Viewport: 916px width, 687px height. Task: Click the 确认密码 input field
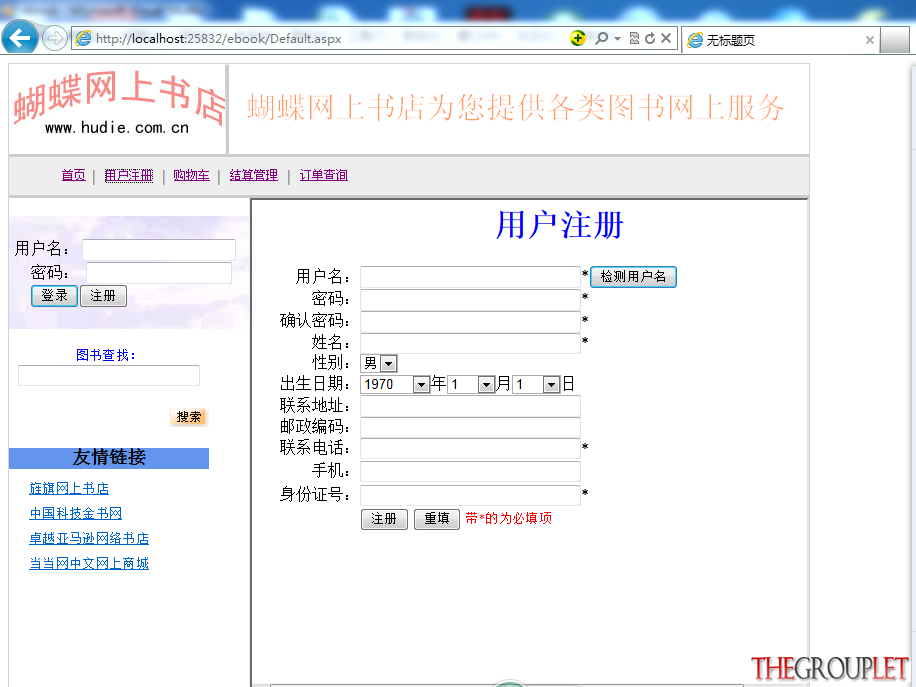click(x=470, y=322)
